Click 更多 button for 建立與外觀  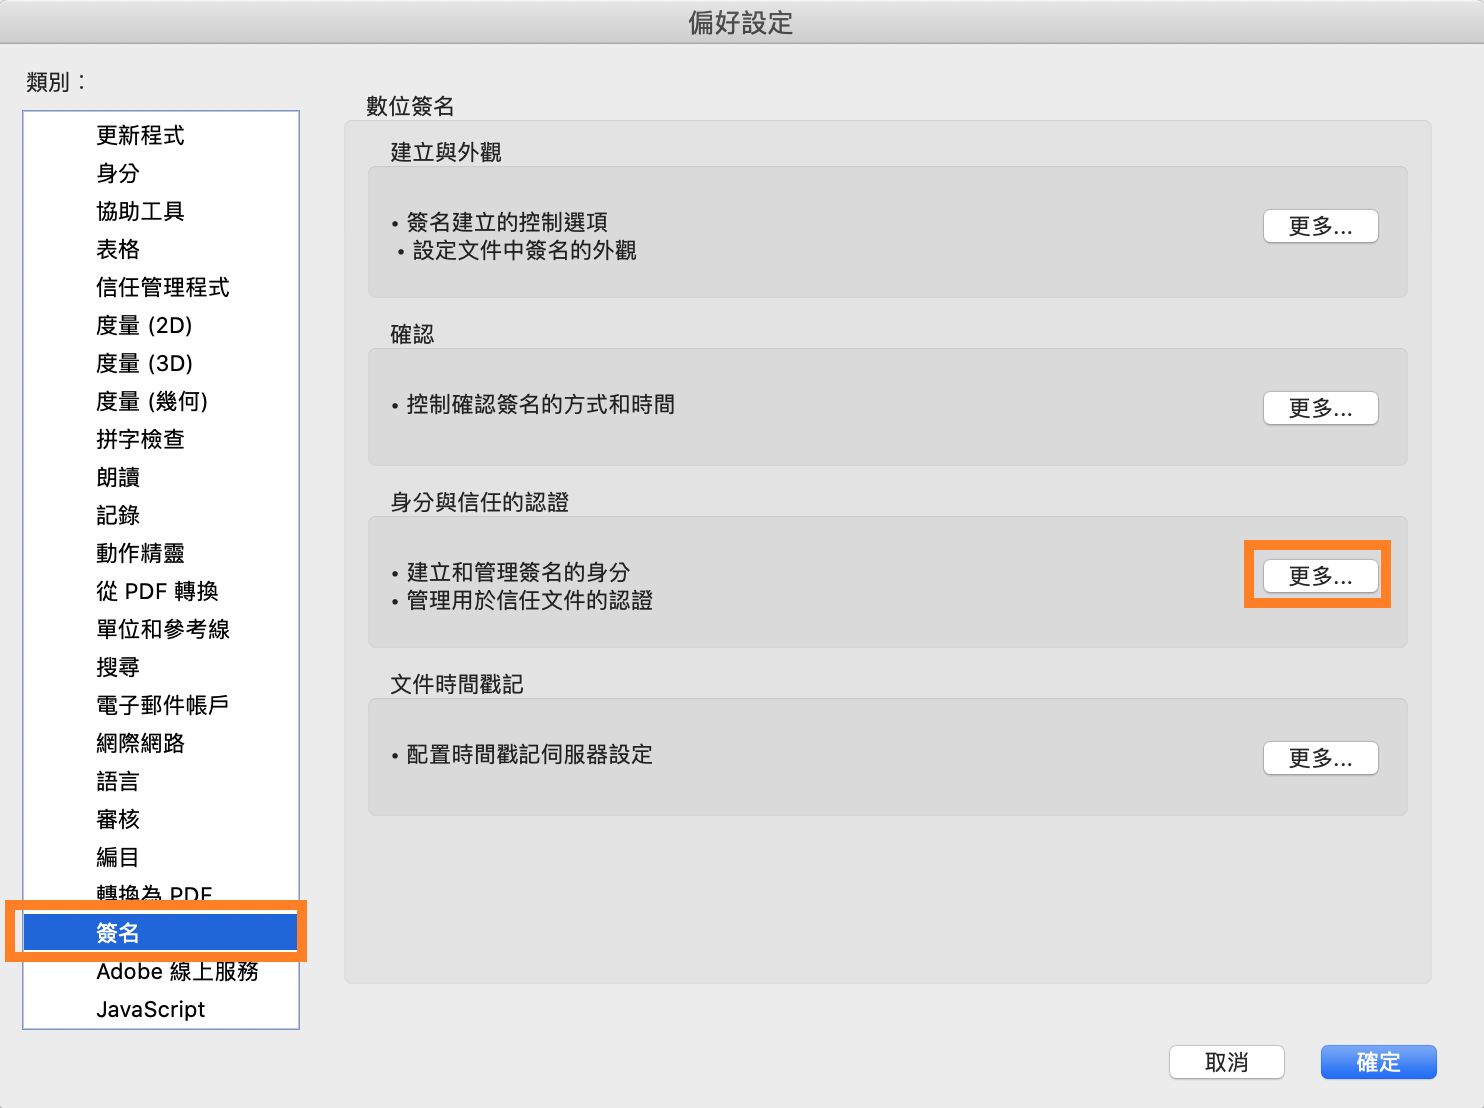click(1320, 226)
